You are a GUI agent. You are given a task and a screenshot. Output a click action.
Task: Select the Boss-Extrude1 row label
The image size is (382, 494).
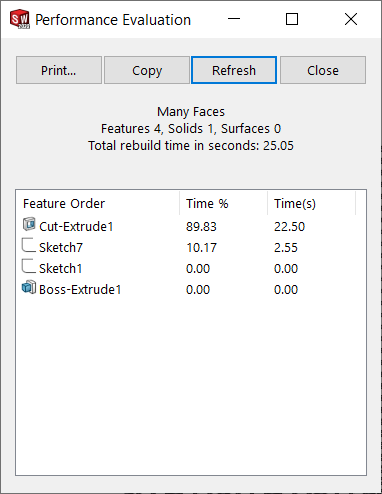(x=80, y=290)
